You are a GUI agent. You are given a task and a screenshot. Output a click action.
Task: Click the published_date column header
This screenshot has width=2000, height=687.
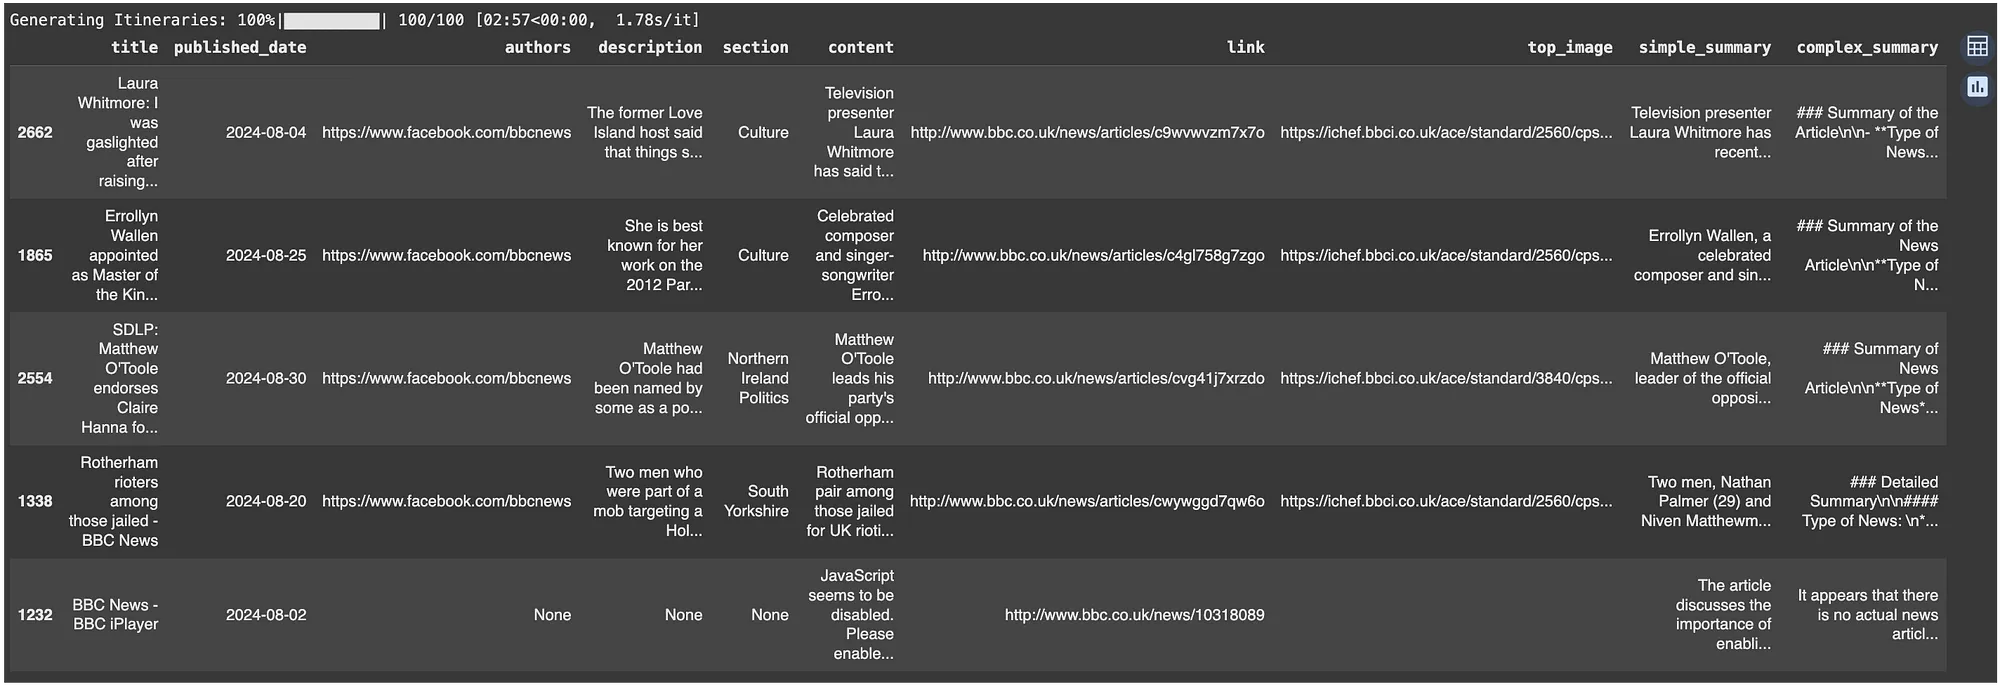coord(240,47)
